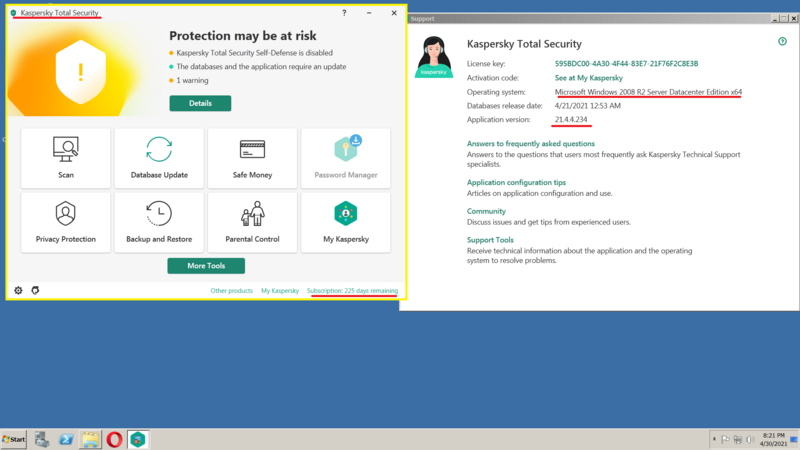
Task: Click application version 21.4.4.234
Action: [x=571, y=119]
